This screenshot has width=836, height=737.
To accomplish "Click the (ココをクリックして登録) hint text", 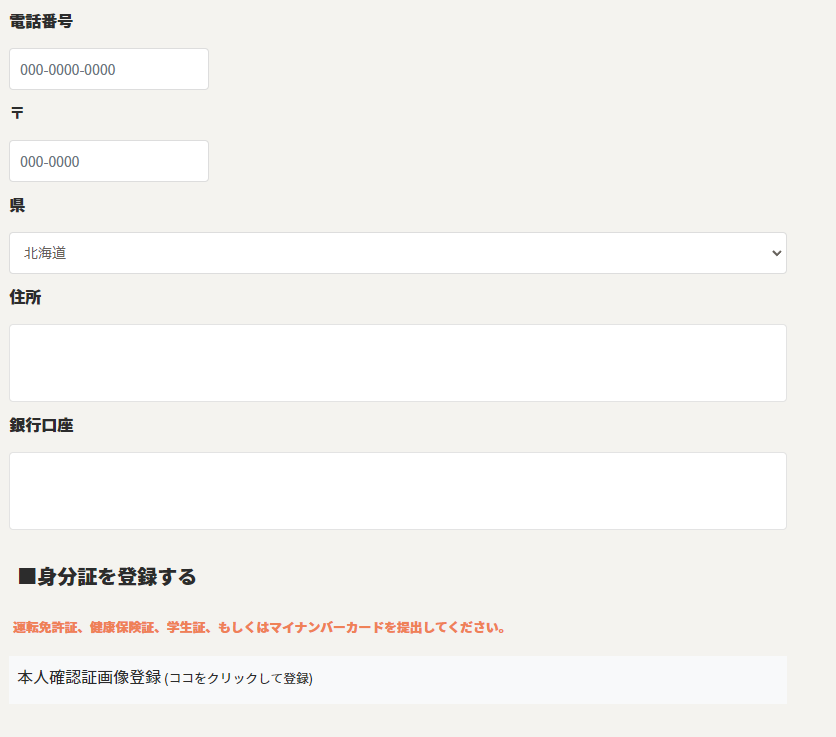I will point(238,679).
